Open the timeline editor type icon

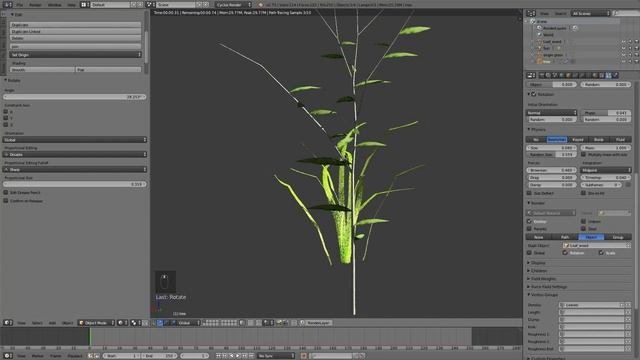[x=7, y=356]
